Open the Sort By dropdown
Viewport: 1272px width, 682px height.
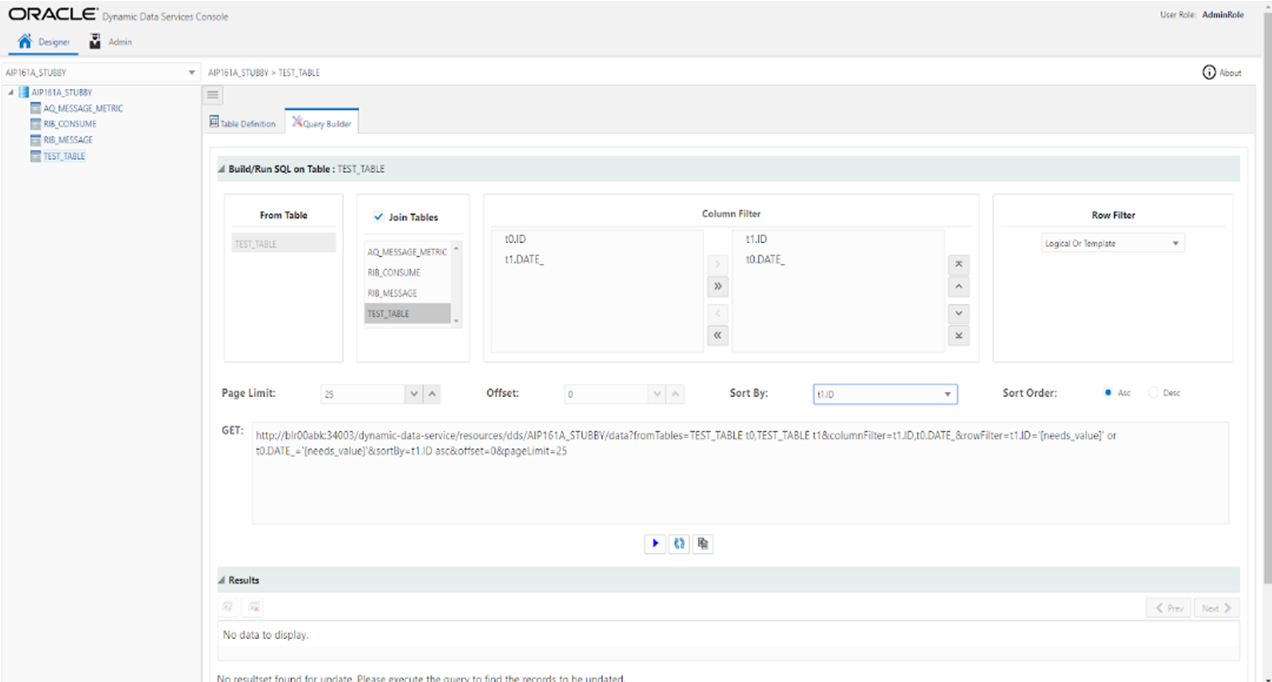(947, 394)
